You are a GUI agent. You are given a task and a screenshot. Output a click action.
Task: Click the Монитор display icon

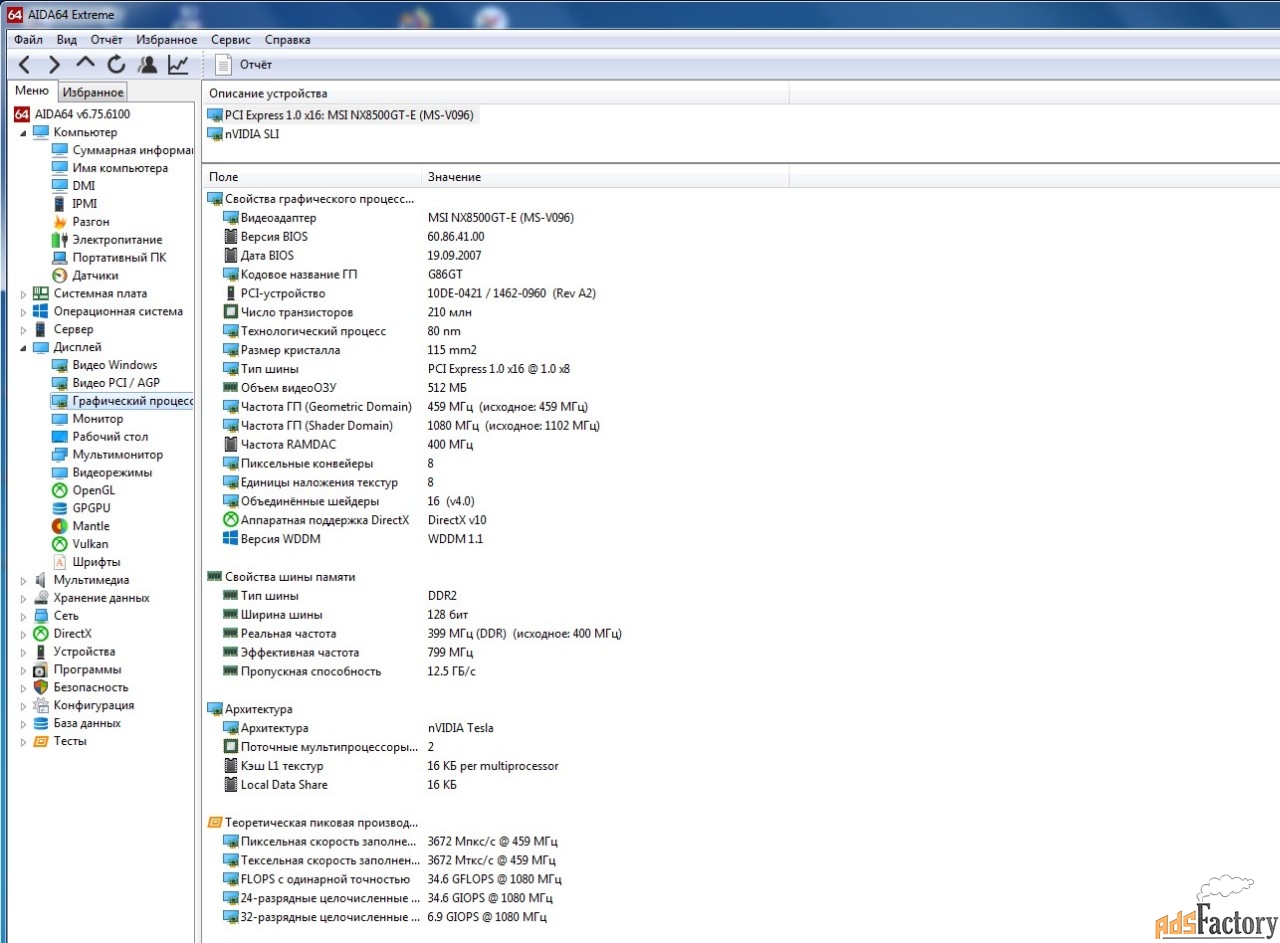click(60, 419)
